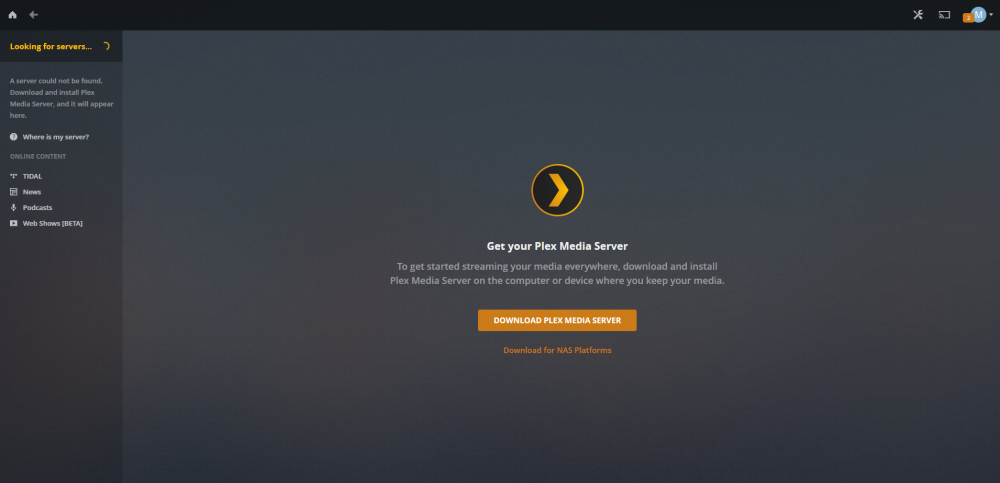Click the TIDAL logo icon
The width and height of the screenshot is (1000, 483).
[13, 176]
